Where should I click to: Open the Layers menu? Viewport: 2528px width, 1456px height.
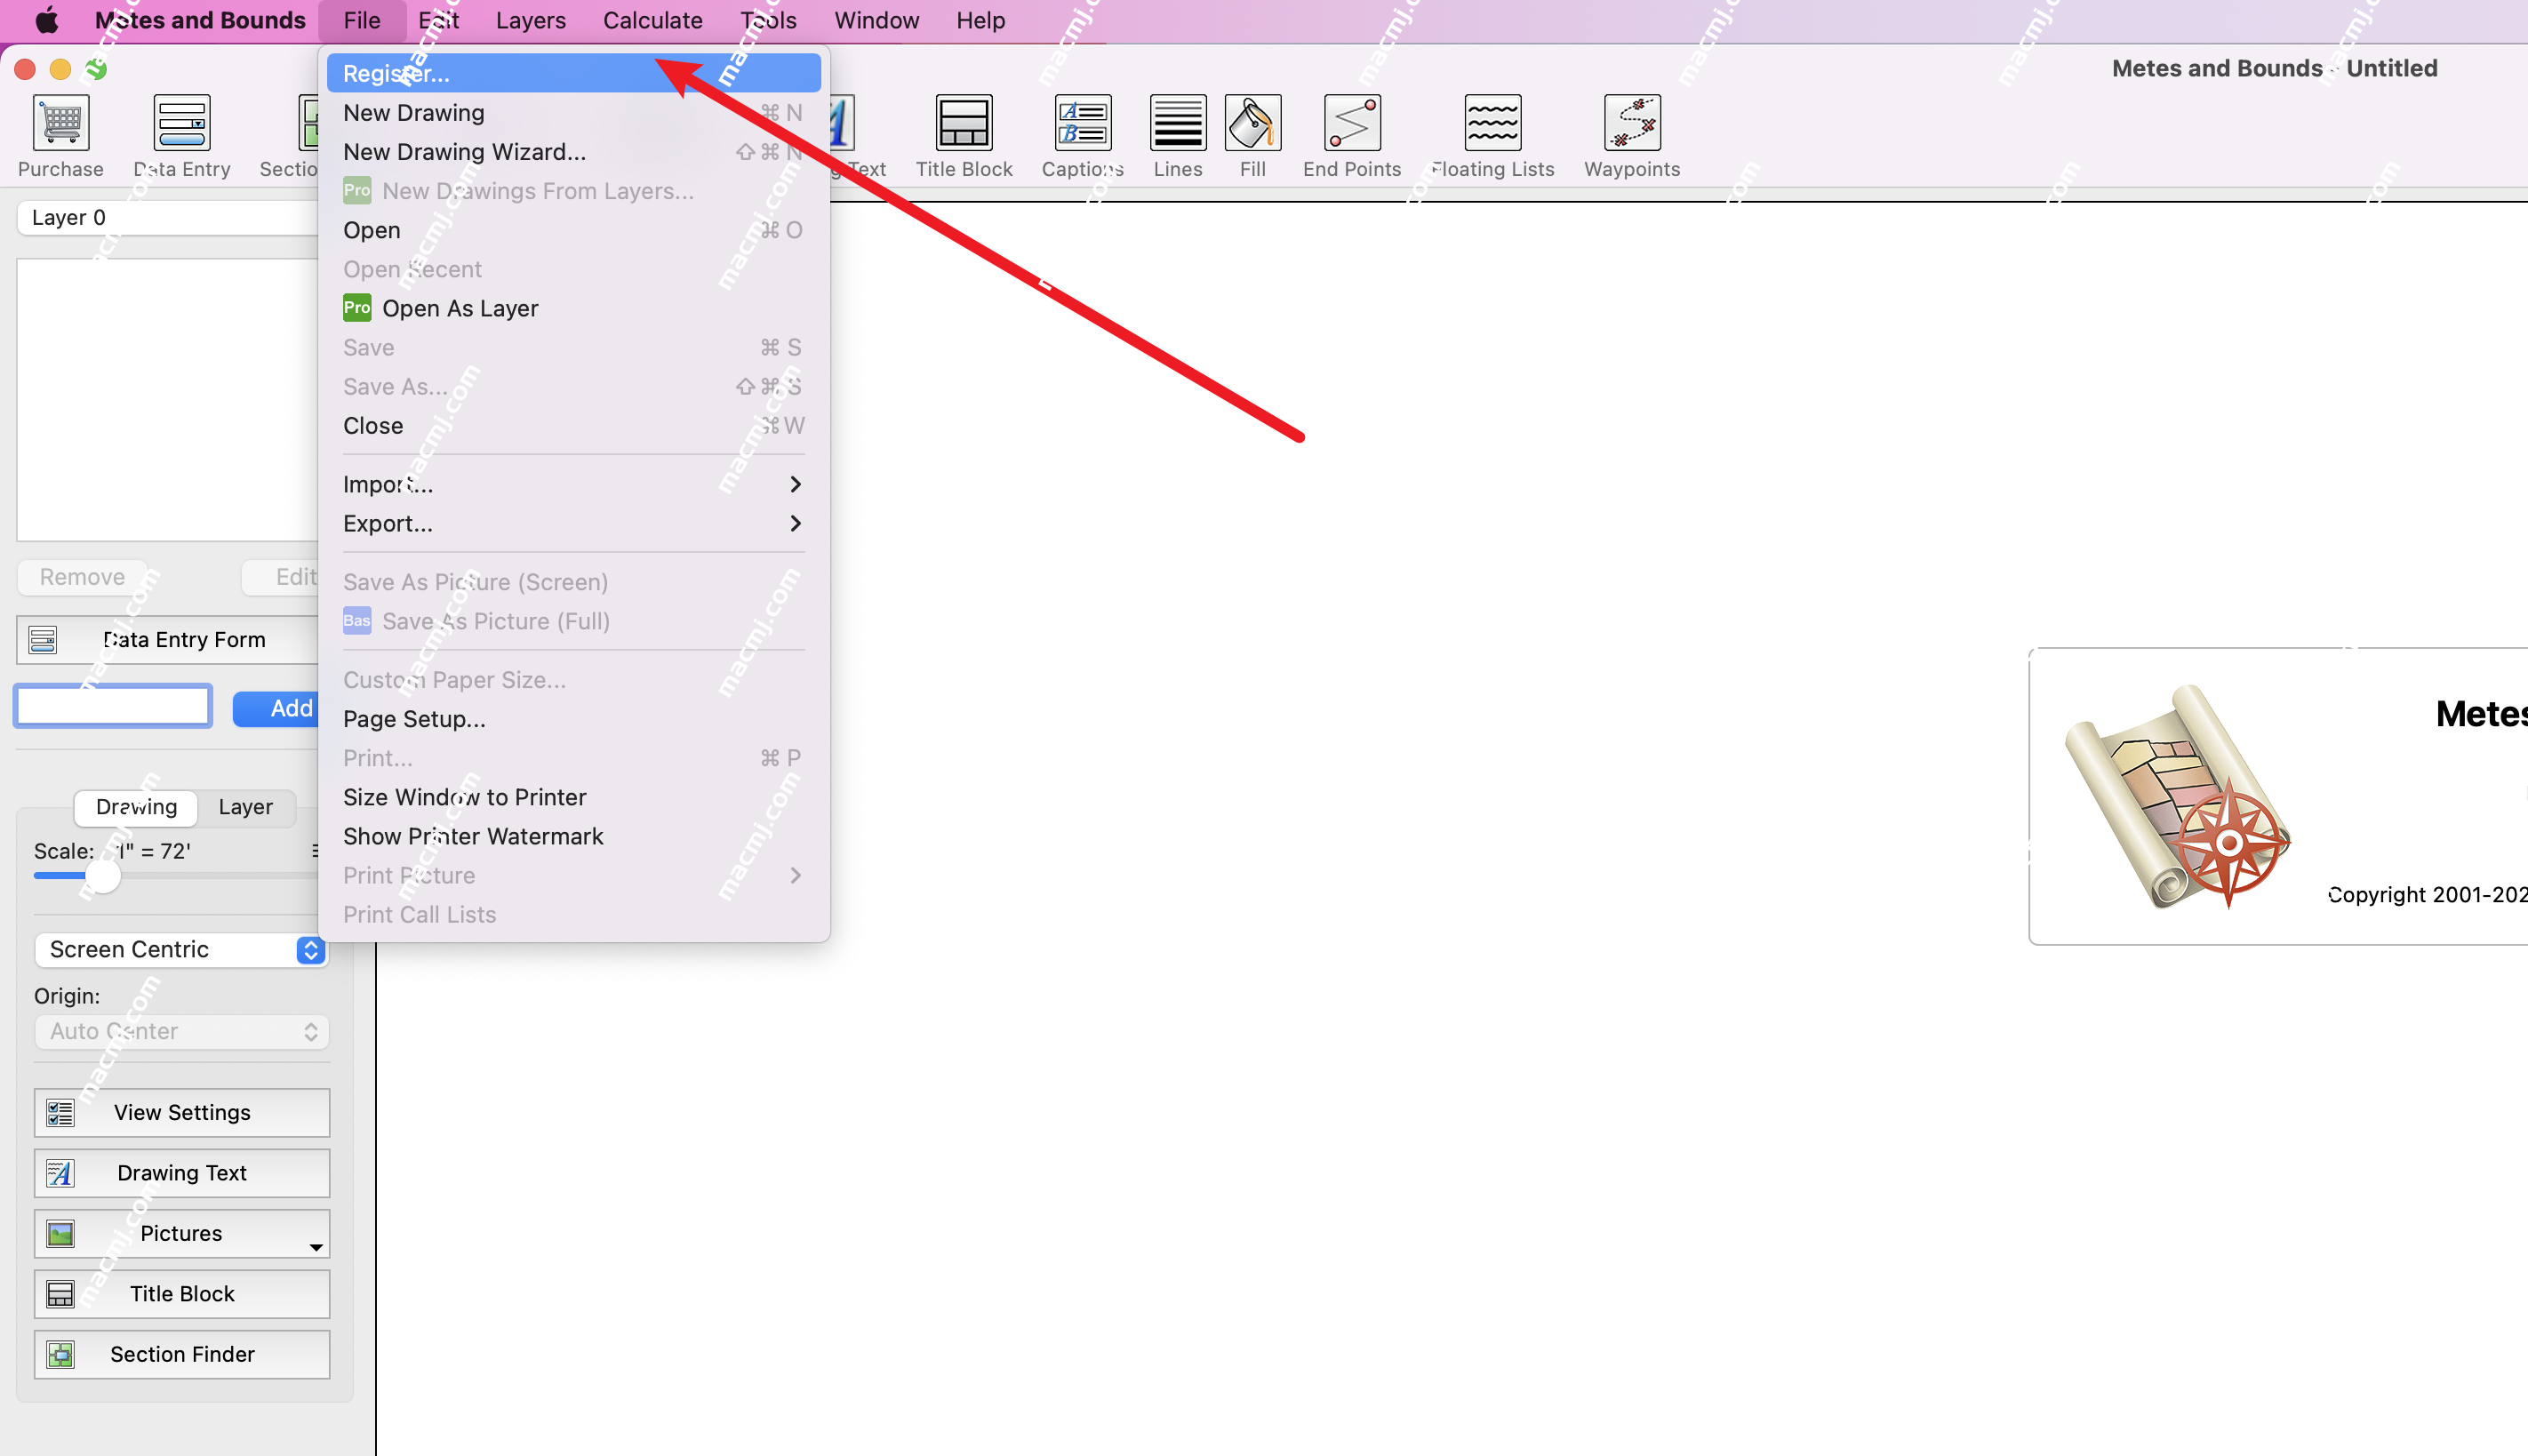531,20
